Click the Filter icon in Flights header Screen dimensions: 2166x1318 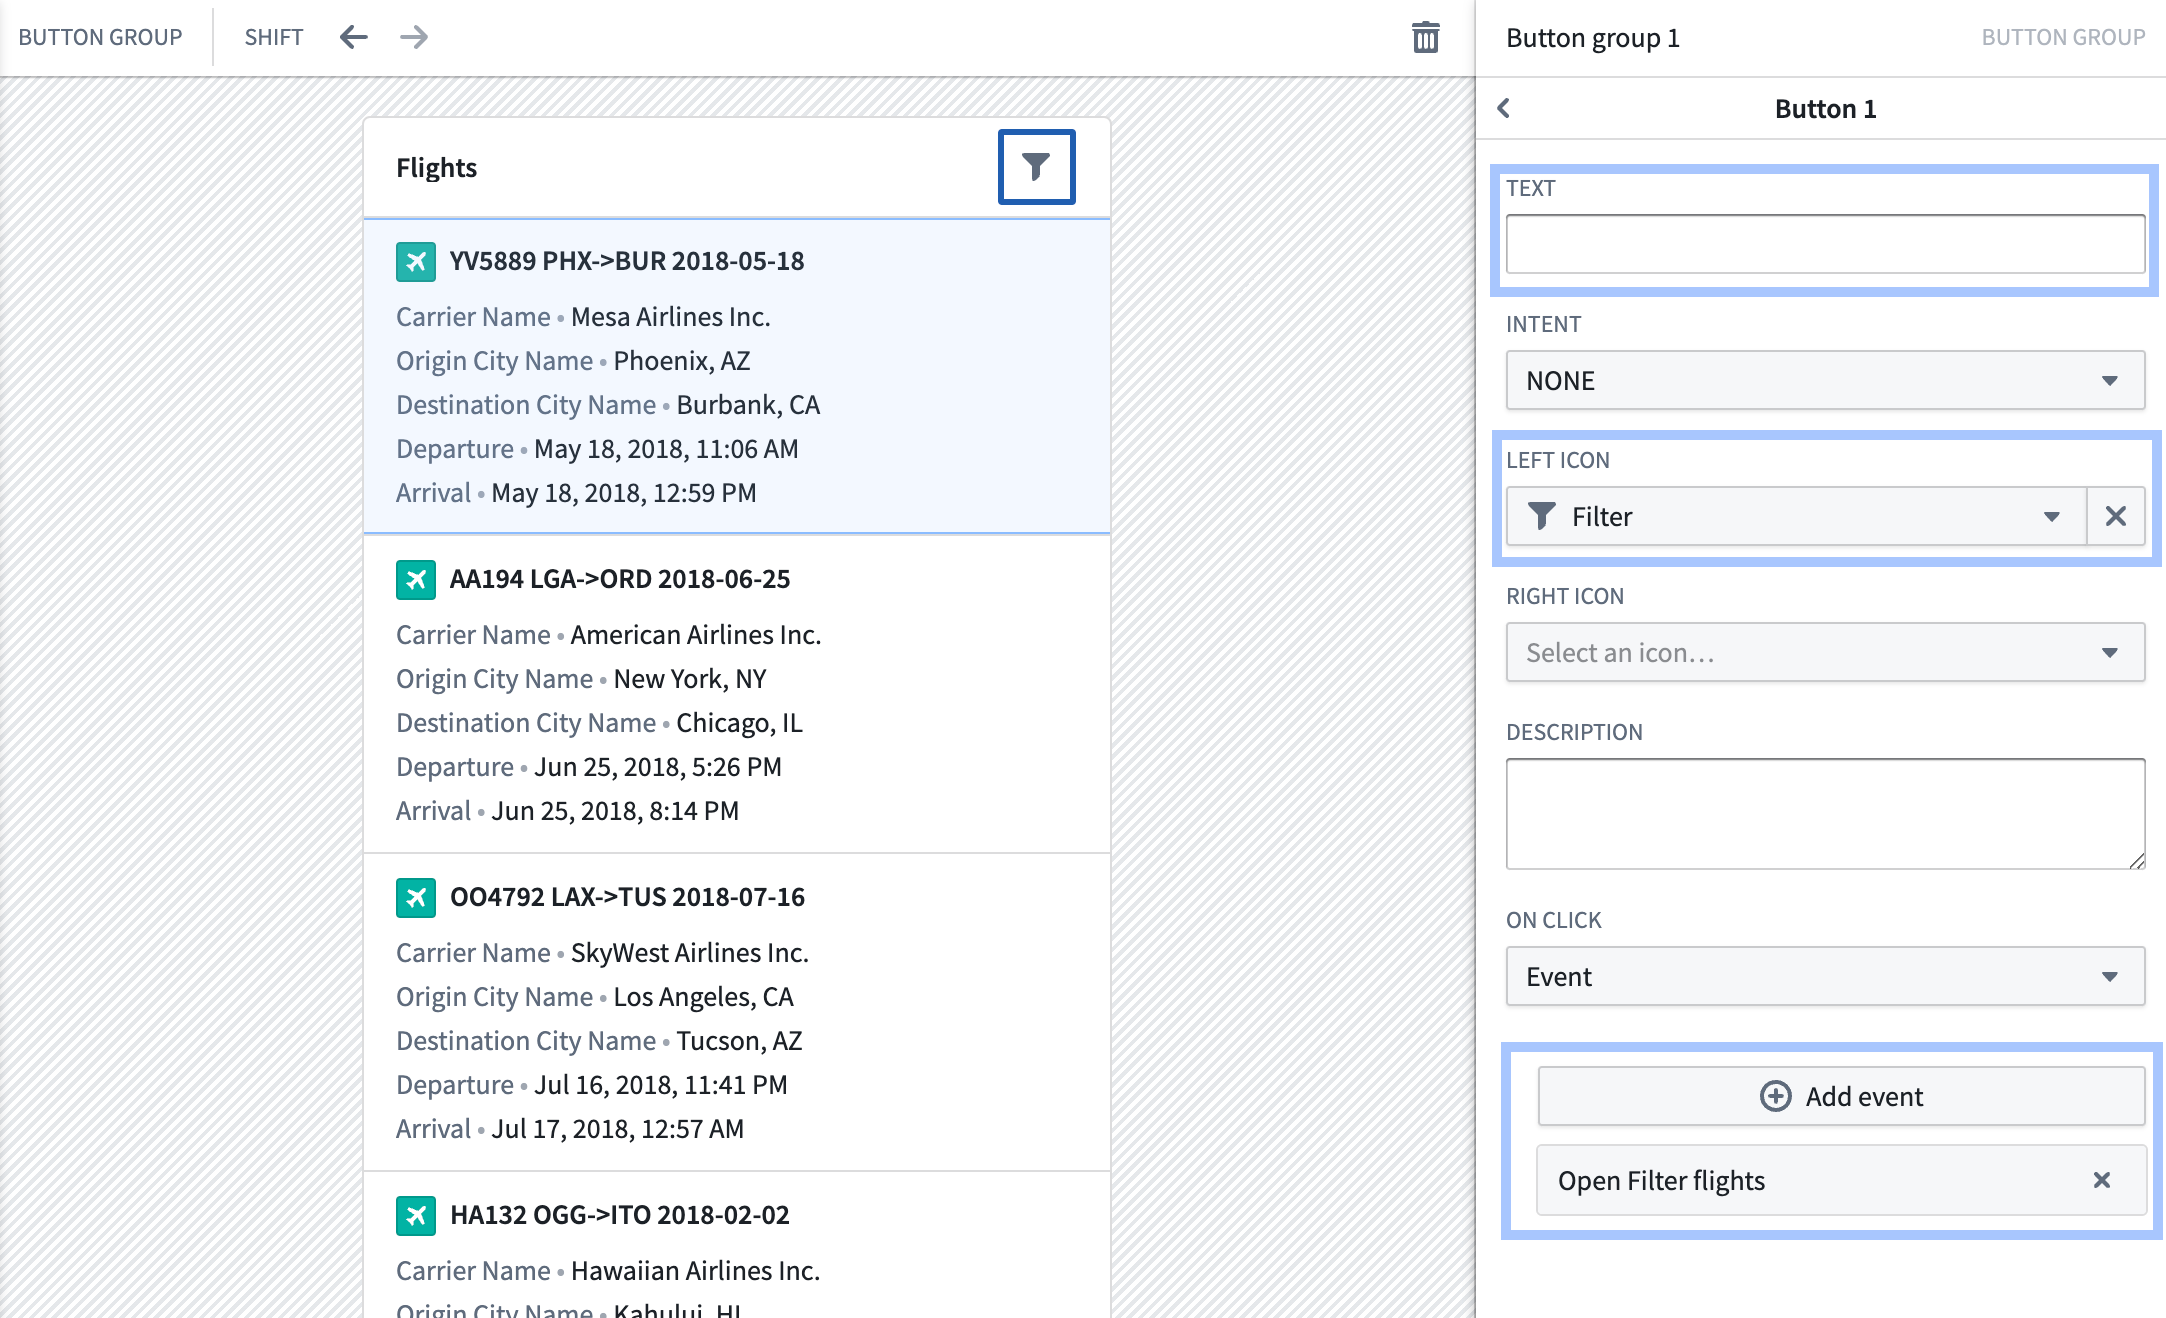click(x=1035, y=167)
